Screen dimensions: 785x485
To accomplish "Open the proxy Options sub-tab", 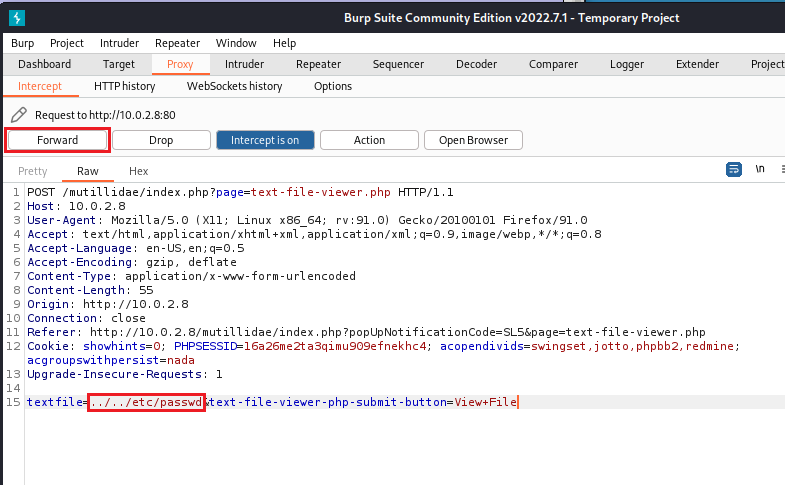I will coord(333,86).
